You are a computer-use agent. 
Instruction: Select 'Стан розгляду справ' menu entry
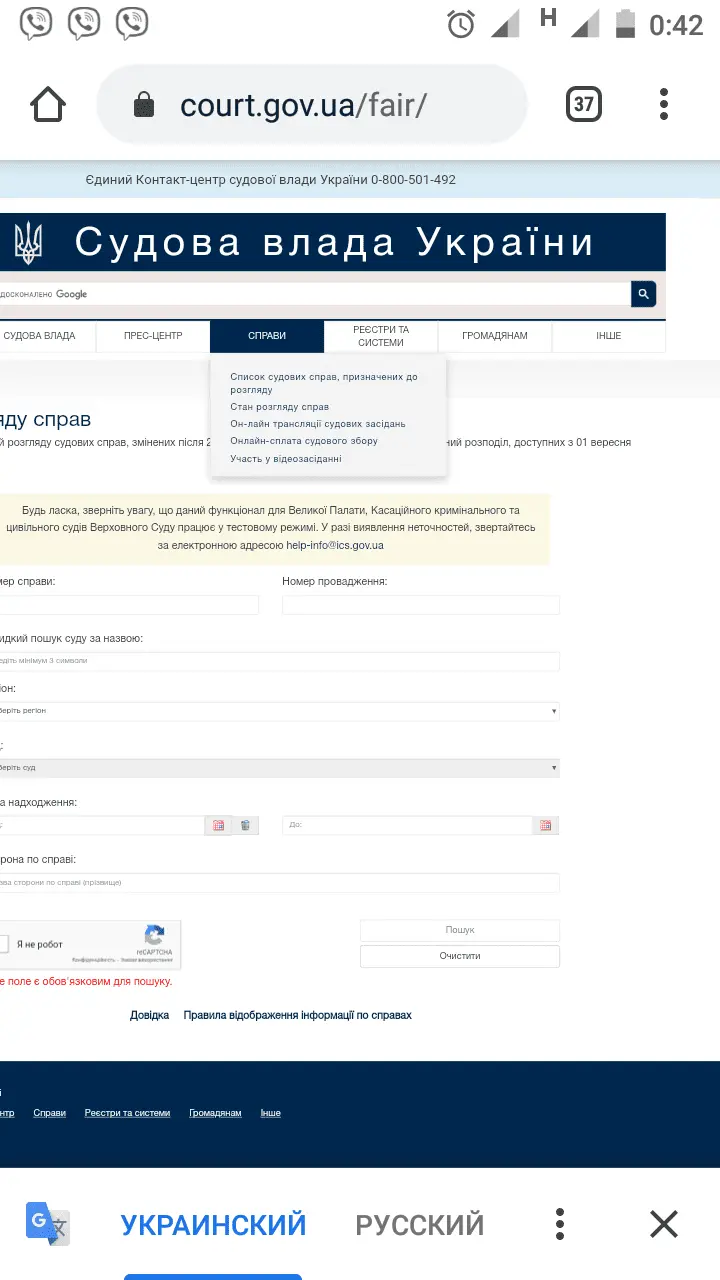tap(279, 407)
